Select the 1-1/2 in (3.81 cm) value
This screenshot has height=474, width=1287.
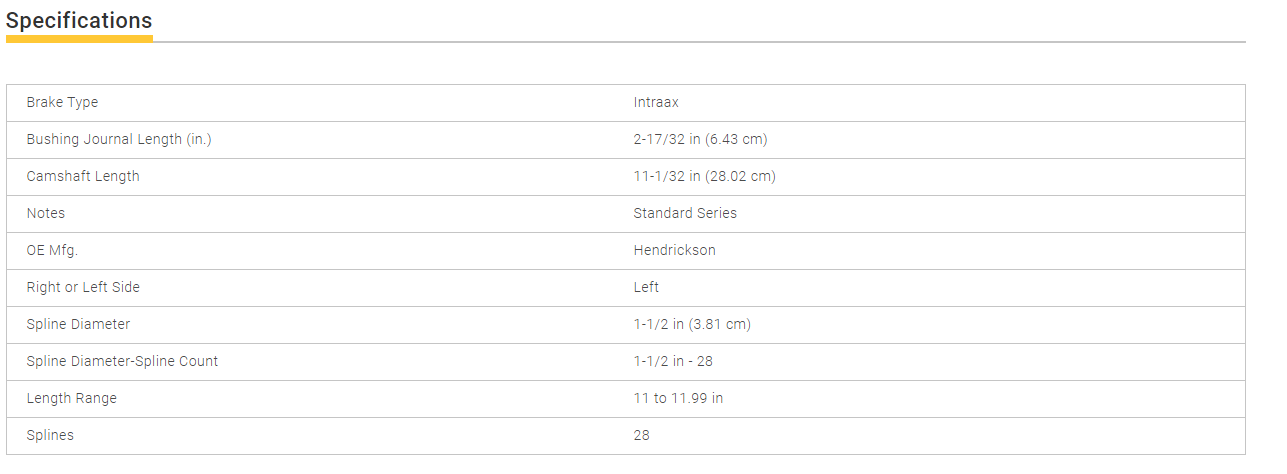pyautogui.click(x=692, y=324)
